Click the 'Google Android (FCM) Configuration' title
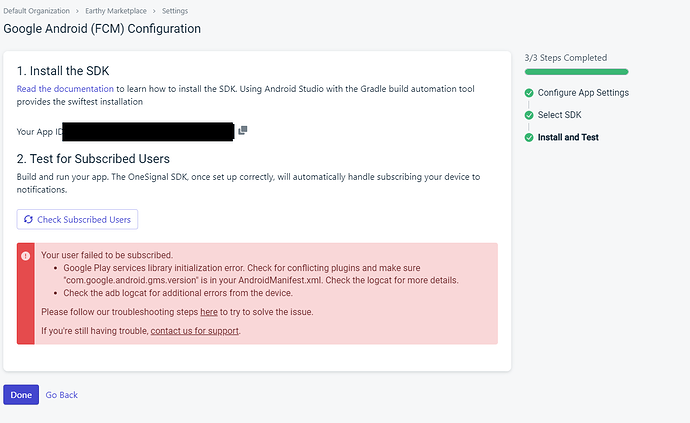Viewport: 690px width, 423px height. [102, 29]
